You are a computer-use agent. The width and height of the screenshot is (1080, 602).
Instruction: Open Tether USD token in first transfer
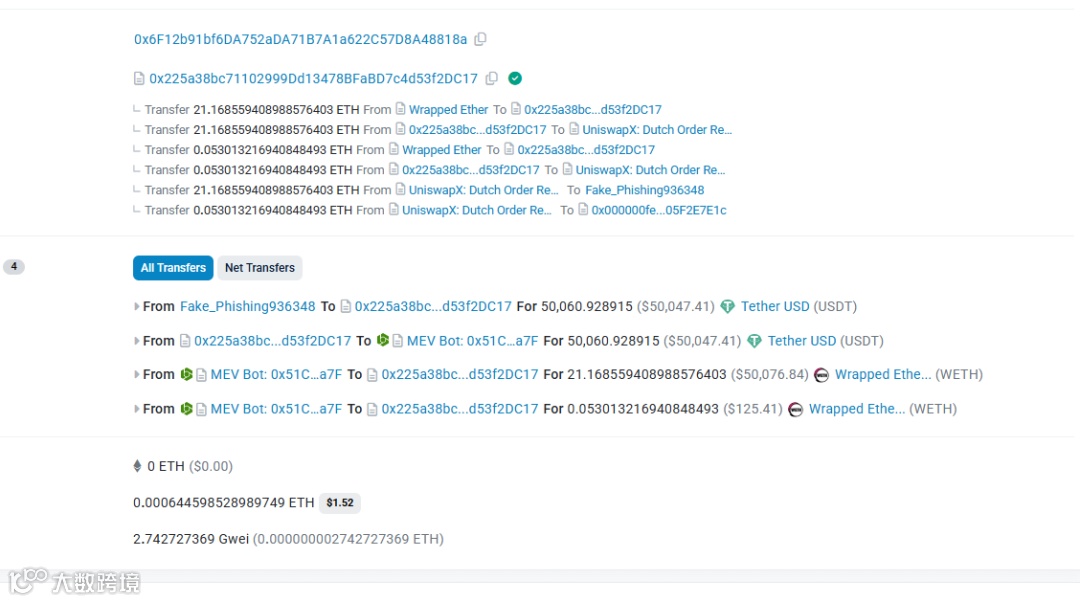coord(775,307)
